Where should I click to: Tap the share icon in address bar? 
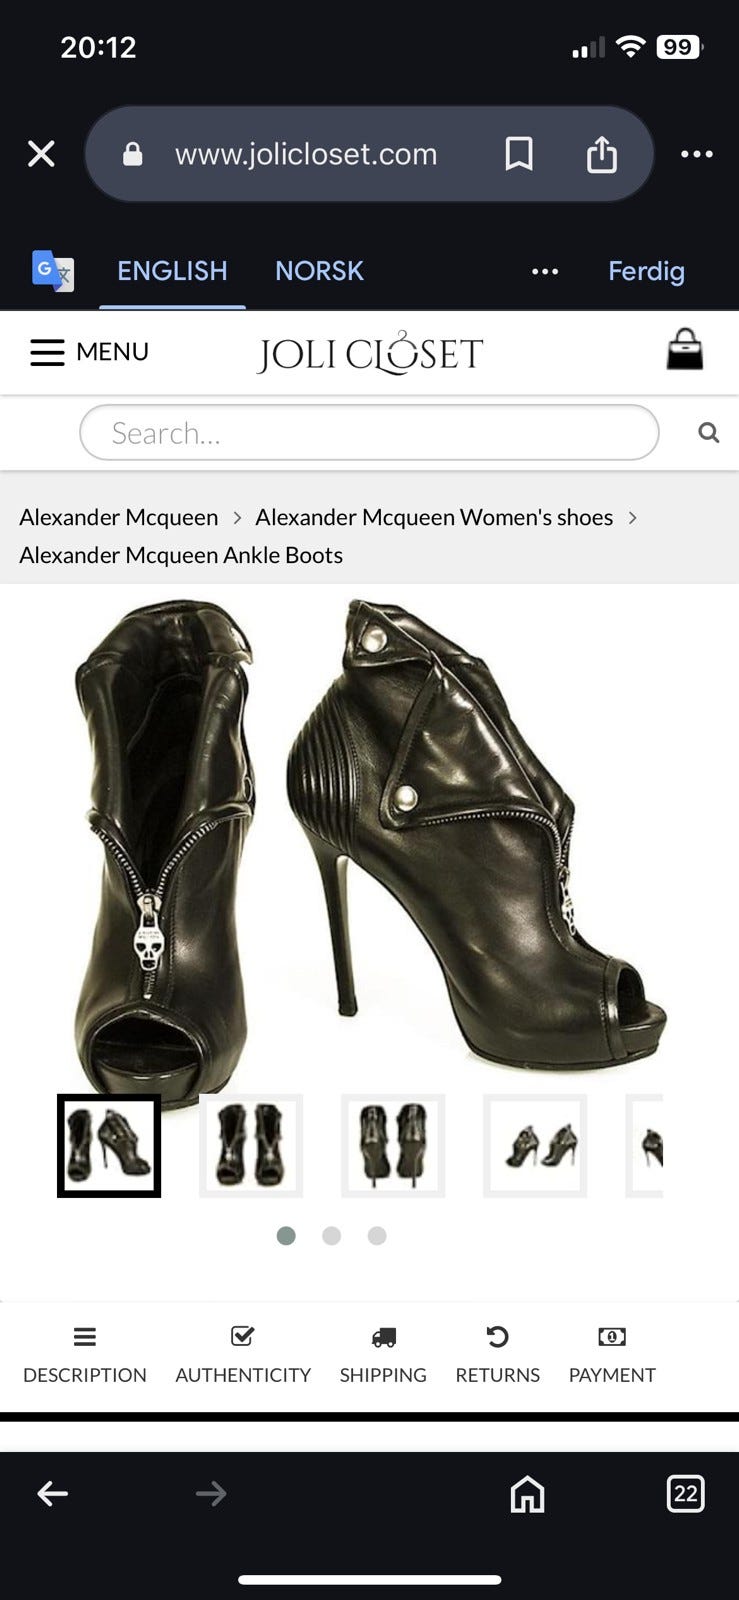pos(601,154)
